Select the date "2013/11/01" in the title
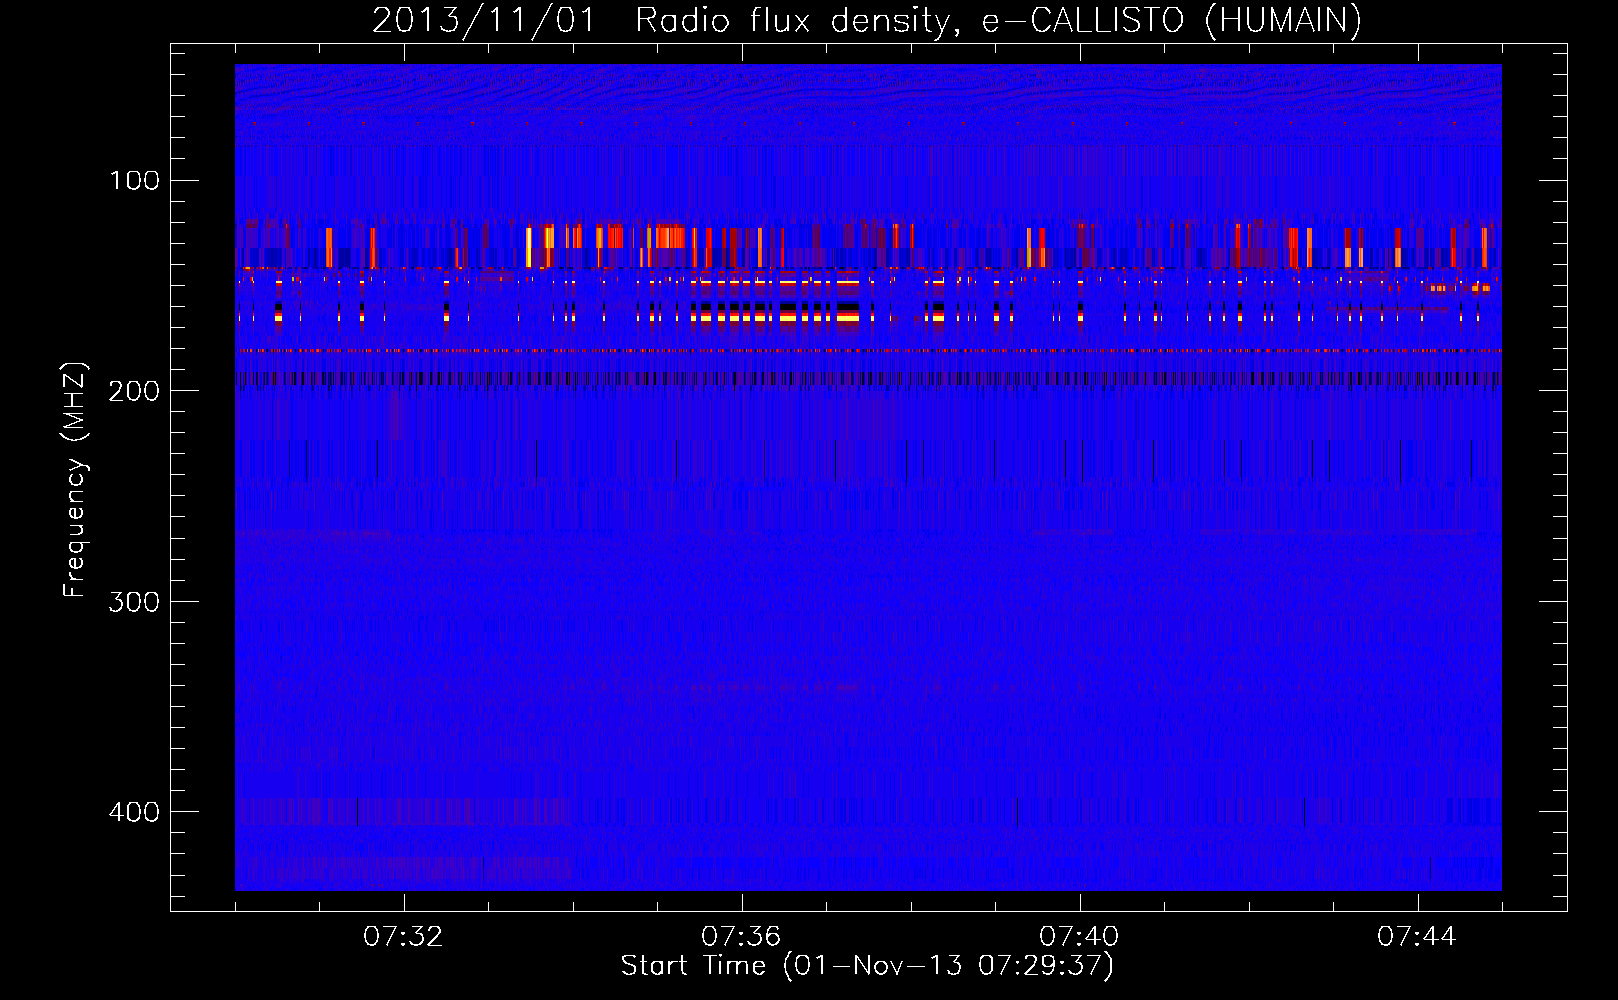1618x1000 pixels. (x=484, y=20)
